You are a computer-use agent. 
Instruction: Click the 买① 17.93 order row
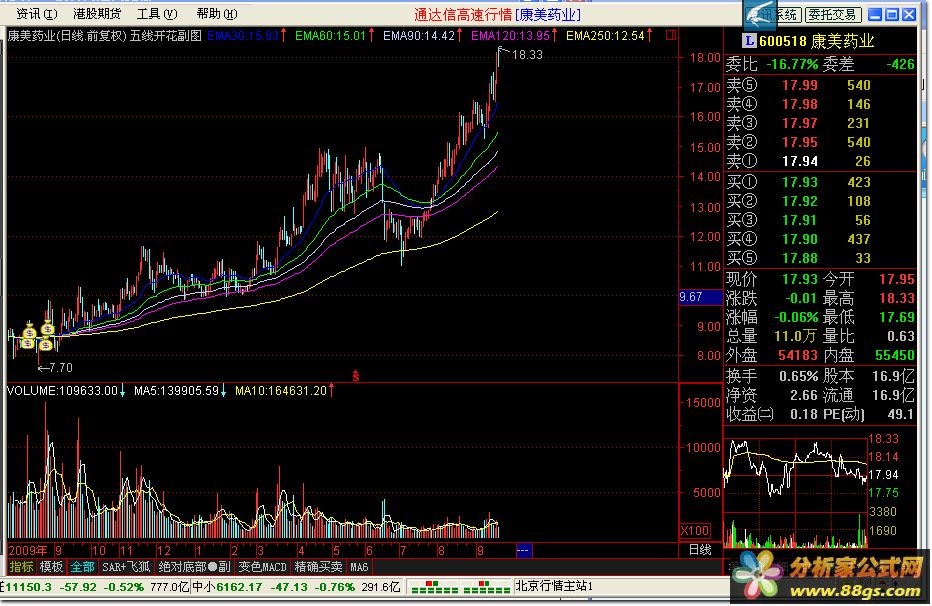pyautogui.click(x=820, y=182)
